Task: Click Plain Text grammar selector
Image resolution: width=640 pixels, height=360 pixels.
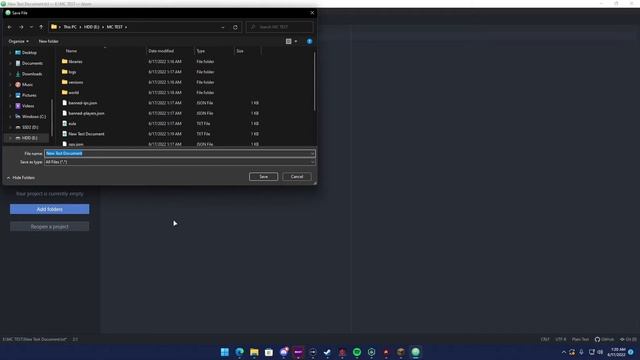Action: point(580,339)
